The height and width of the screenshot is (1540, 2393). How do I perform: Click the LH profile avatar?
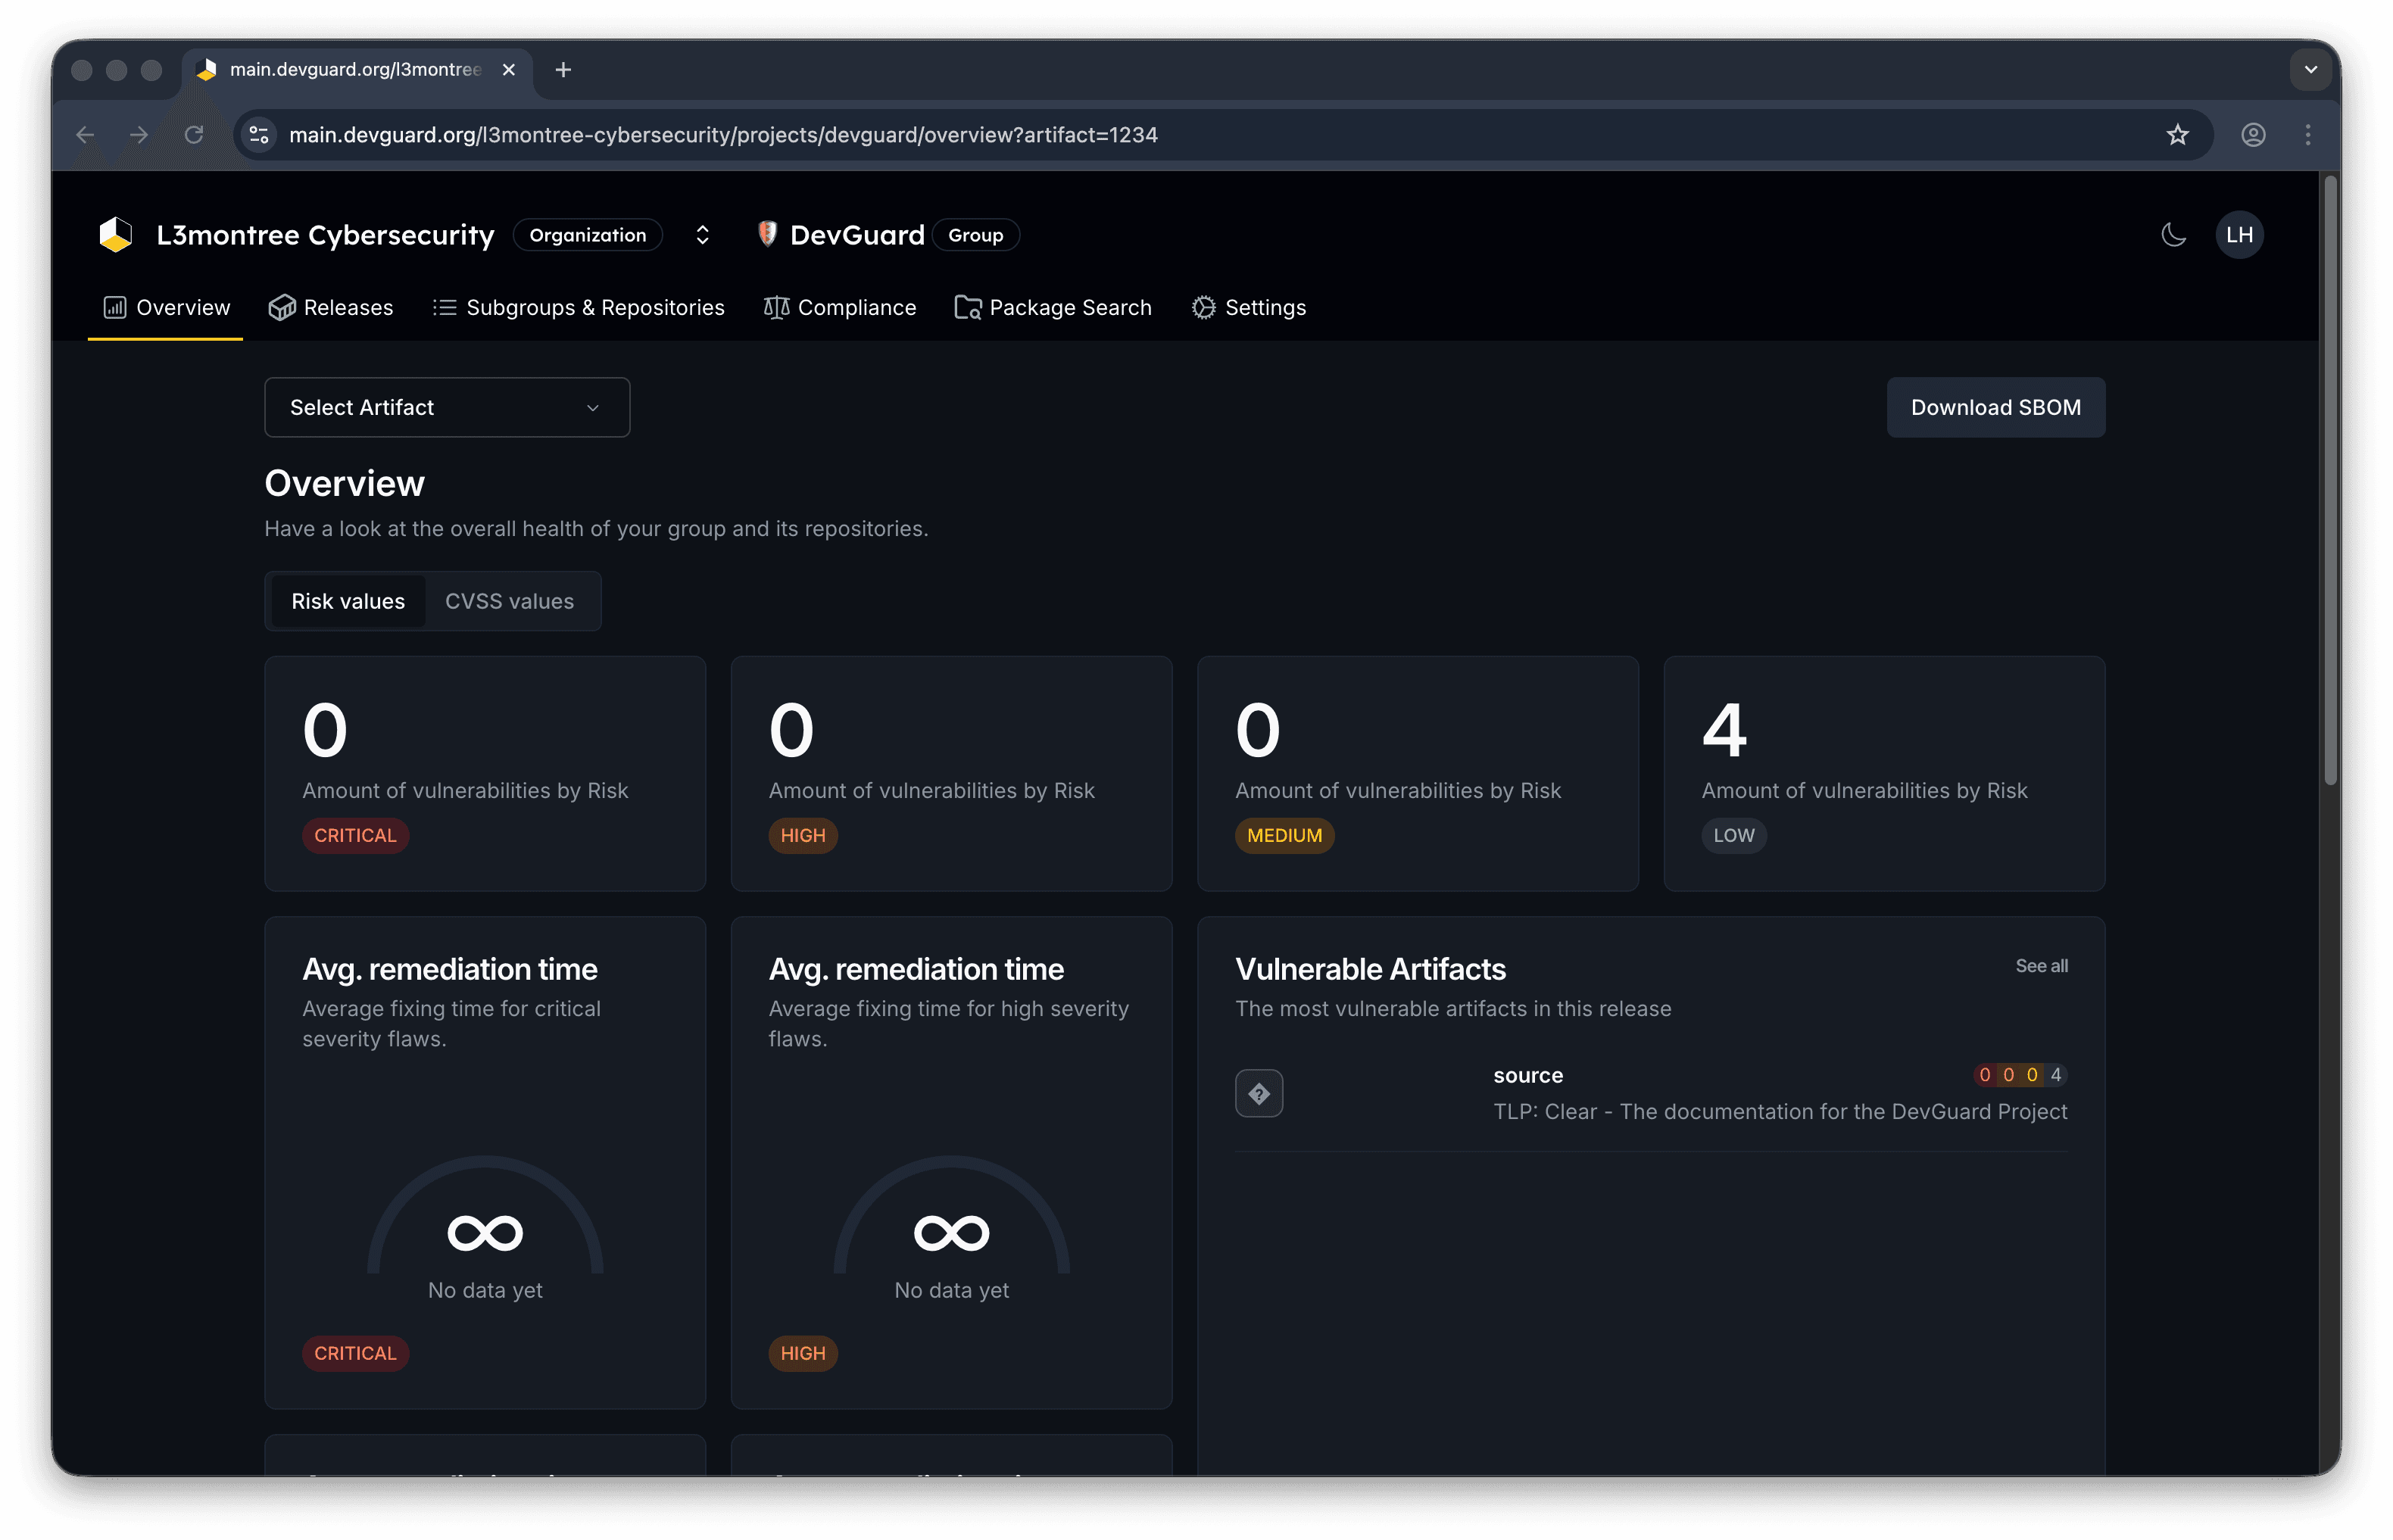coord(2240,234)
